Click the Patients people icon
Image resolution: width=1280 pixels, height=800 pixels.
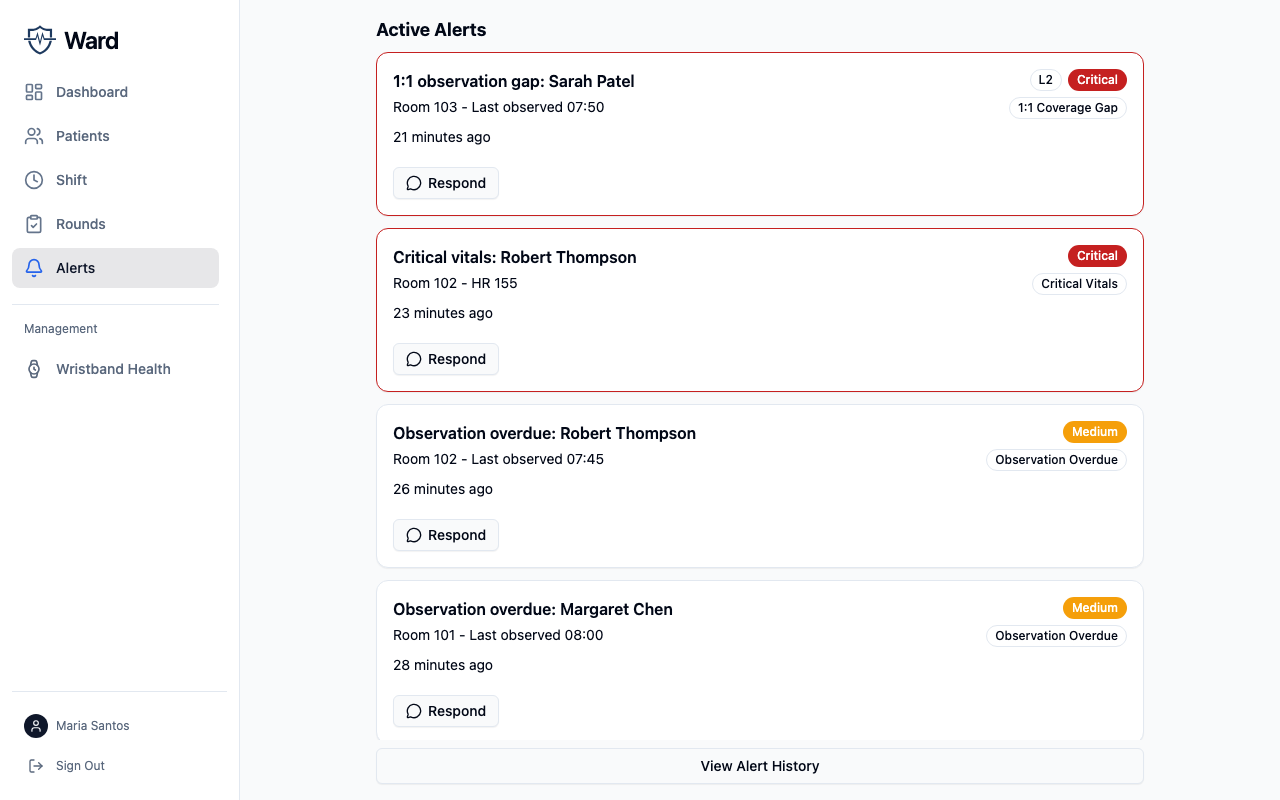pyautogui.click(x=34, y=136)
